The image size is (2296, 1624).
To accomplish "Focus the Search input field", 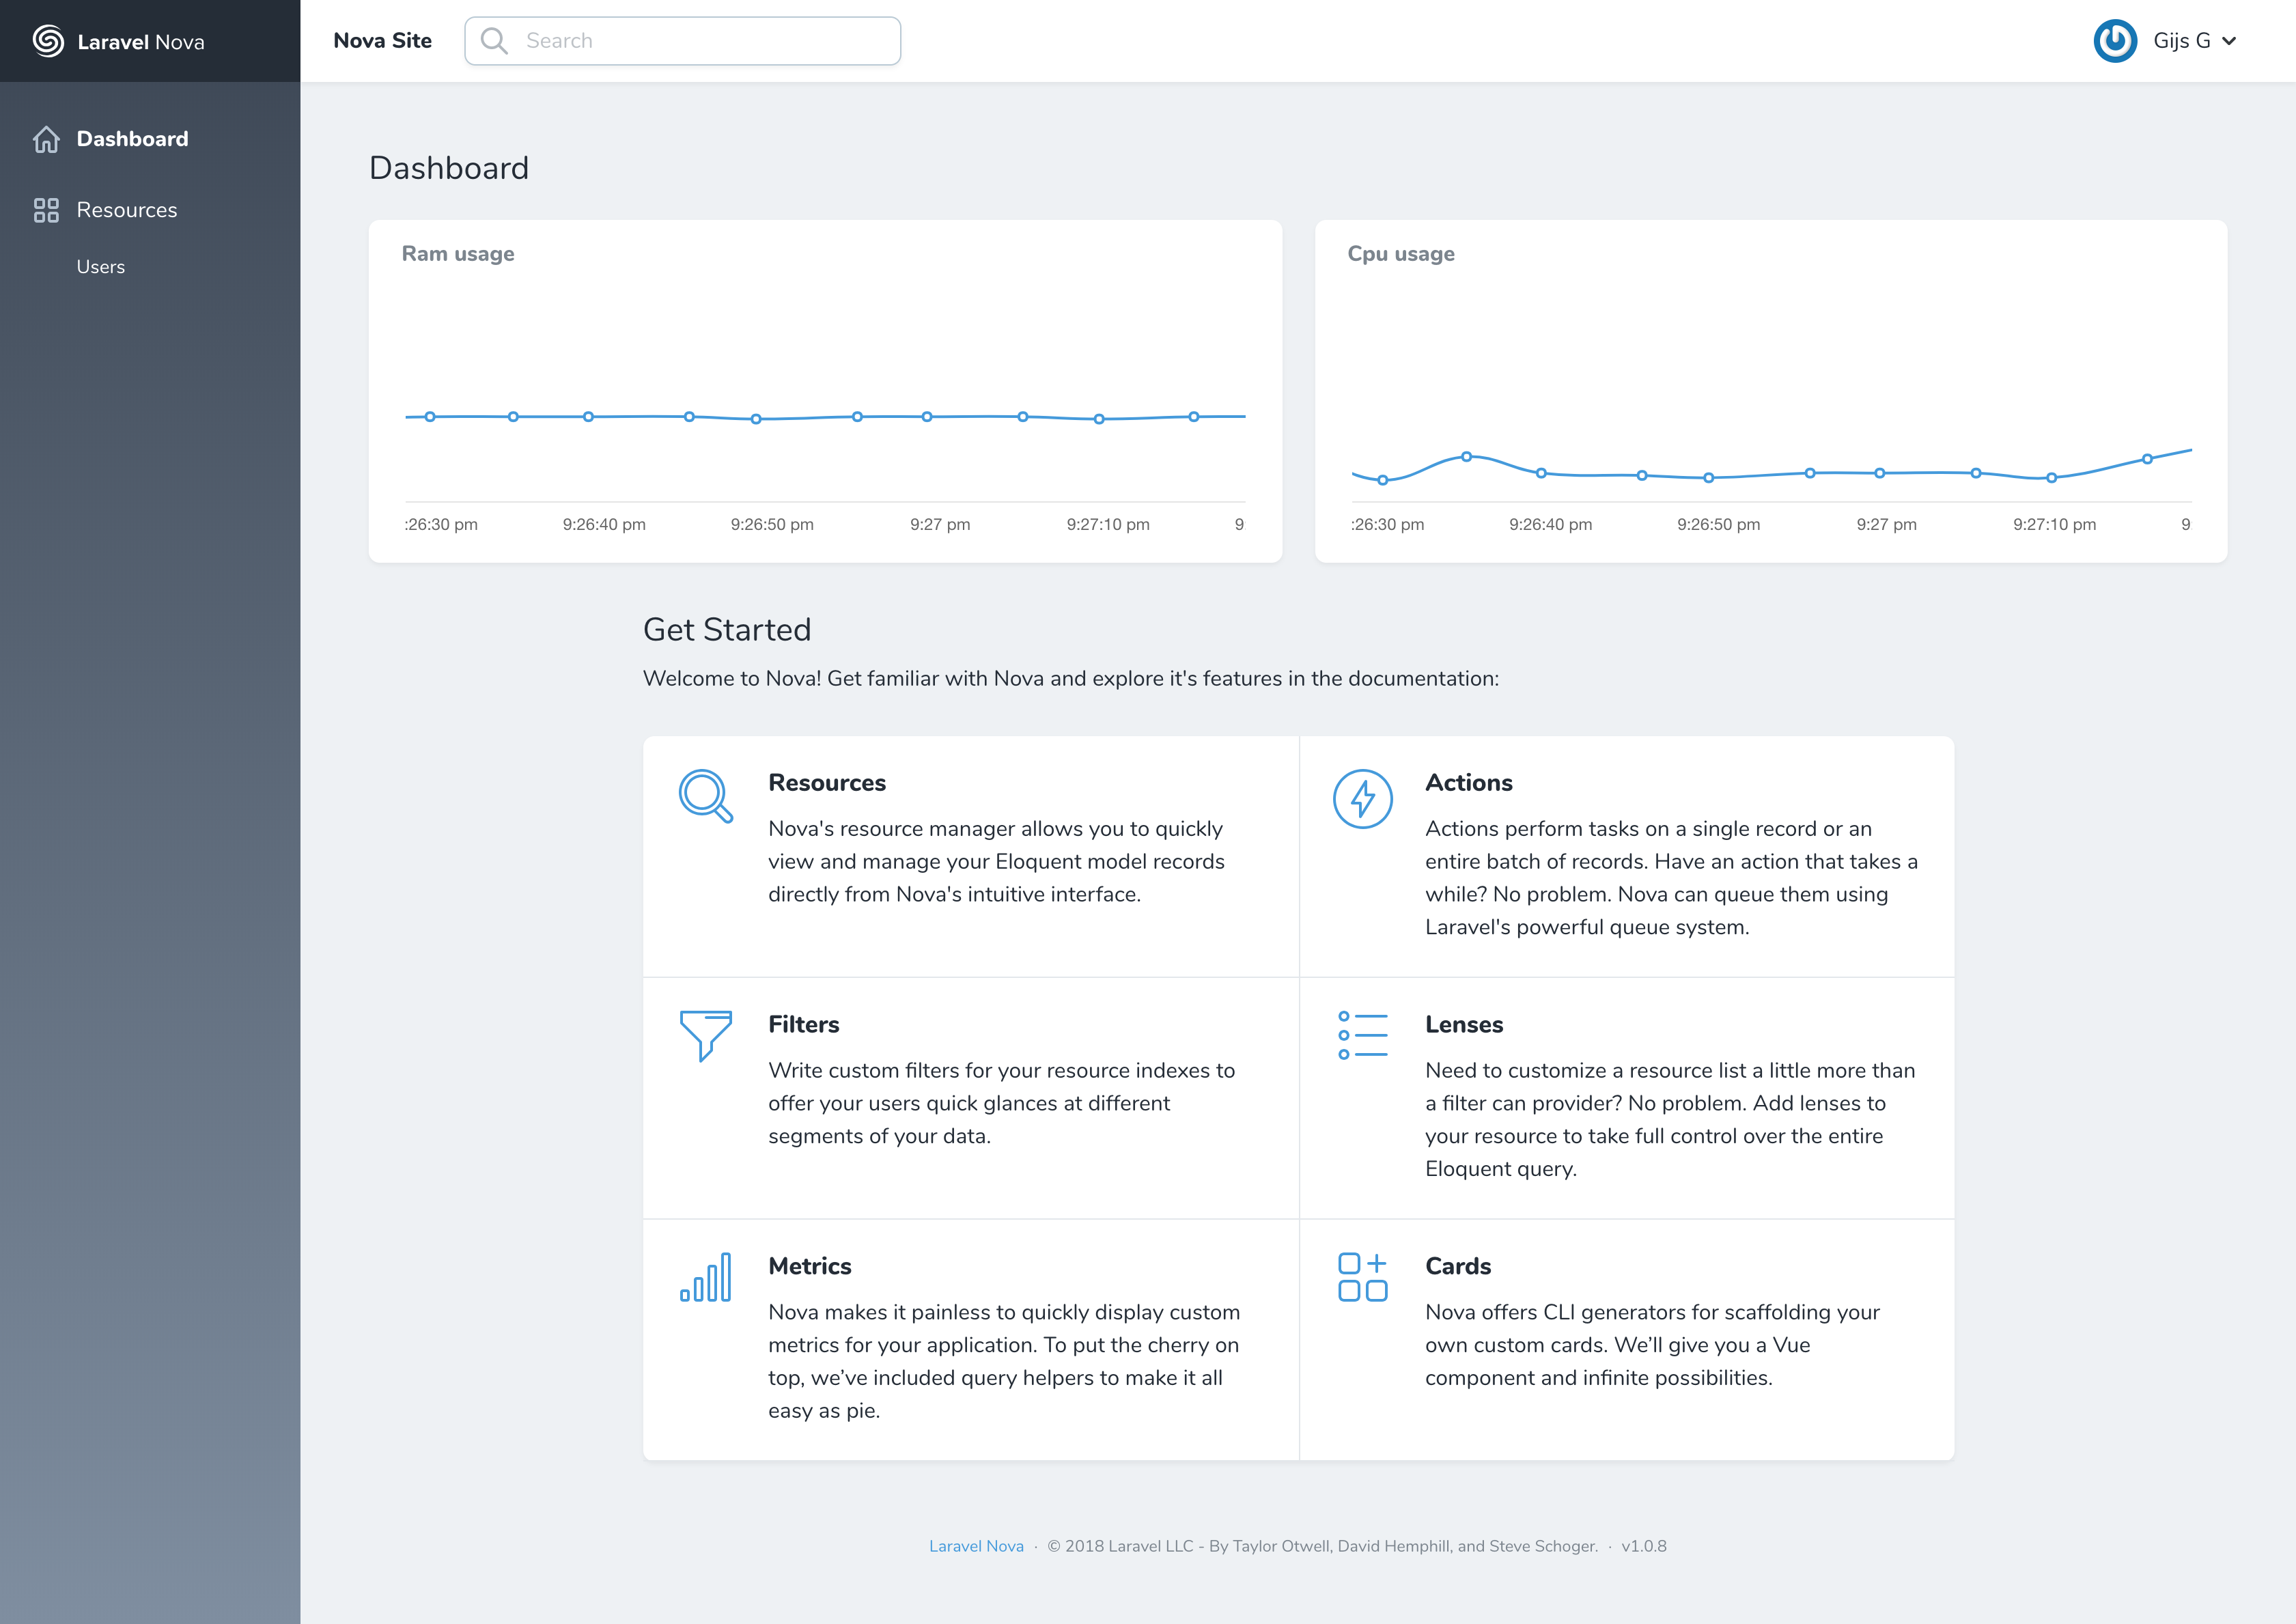I will (x=700, y=41).
